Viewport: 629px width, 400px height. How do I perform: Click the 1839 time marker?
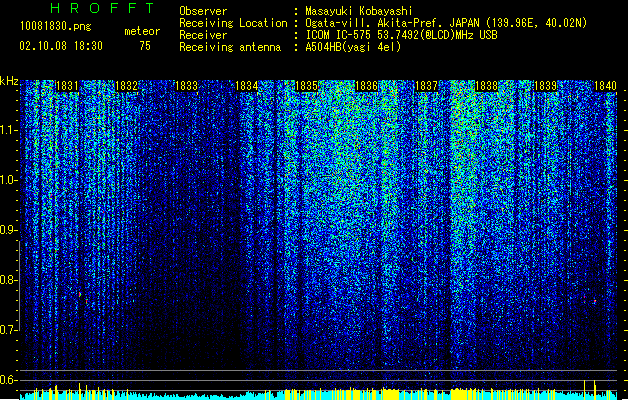point(546,86)
